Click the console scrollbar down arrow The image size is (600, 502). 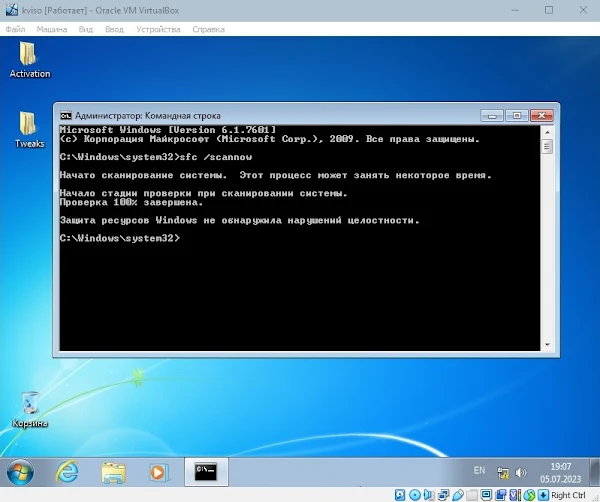[547, 345]
